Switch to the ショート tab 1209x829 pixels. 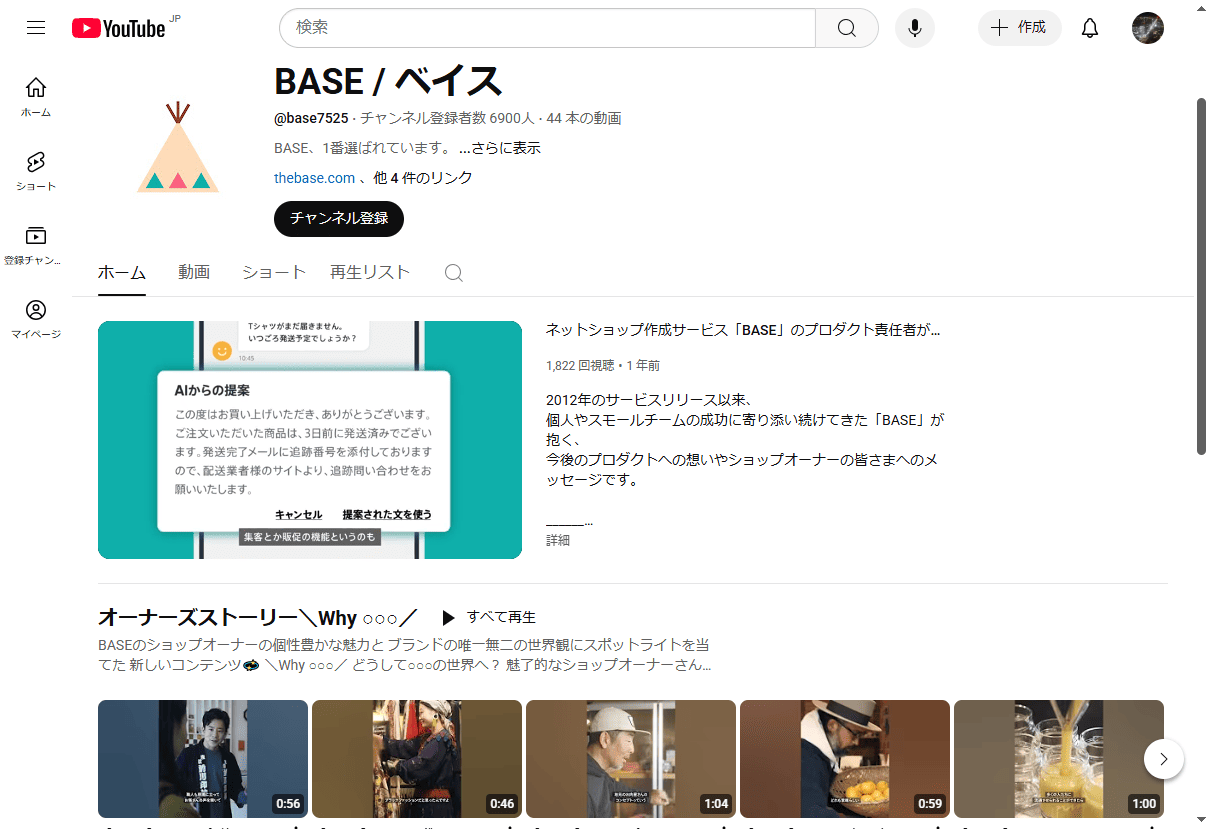tap(274, 273)
